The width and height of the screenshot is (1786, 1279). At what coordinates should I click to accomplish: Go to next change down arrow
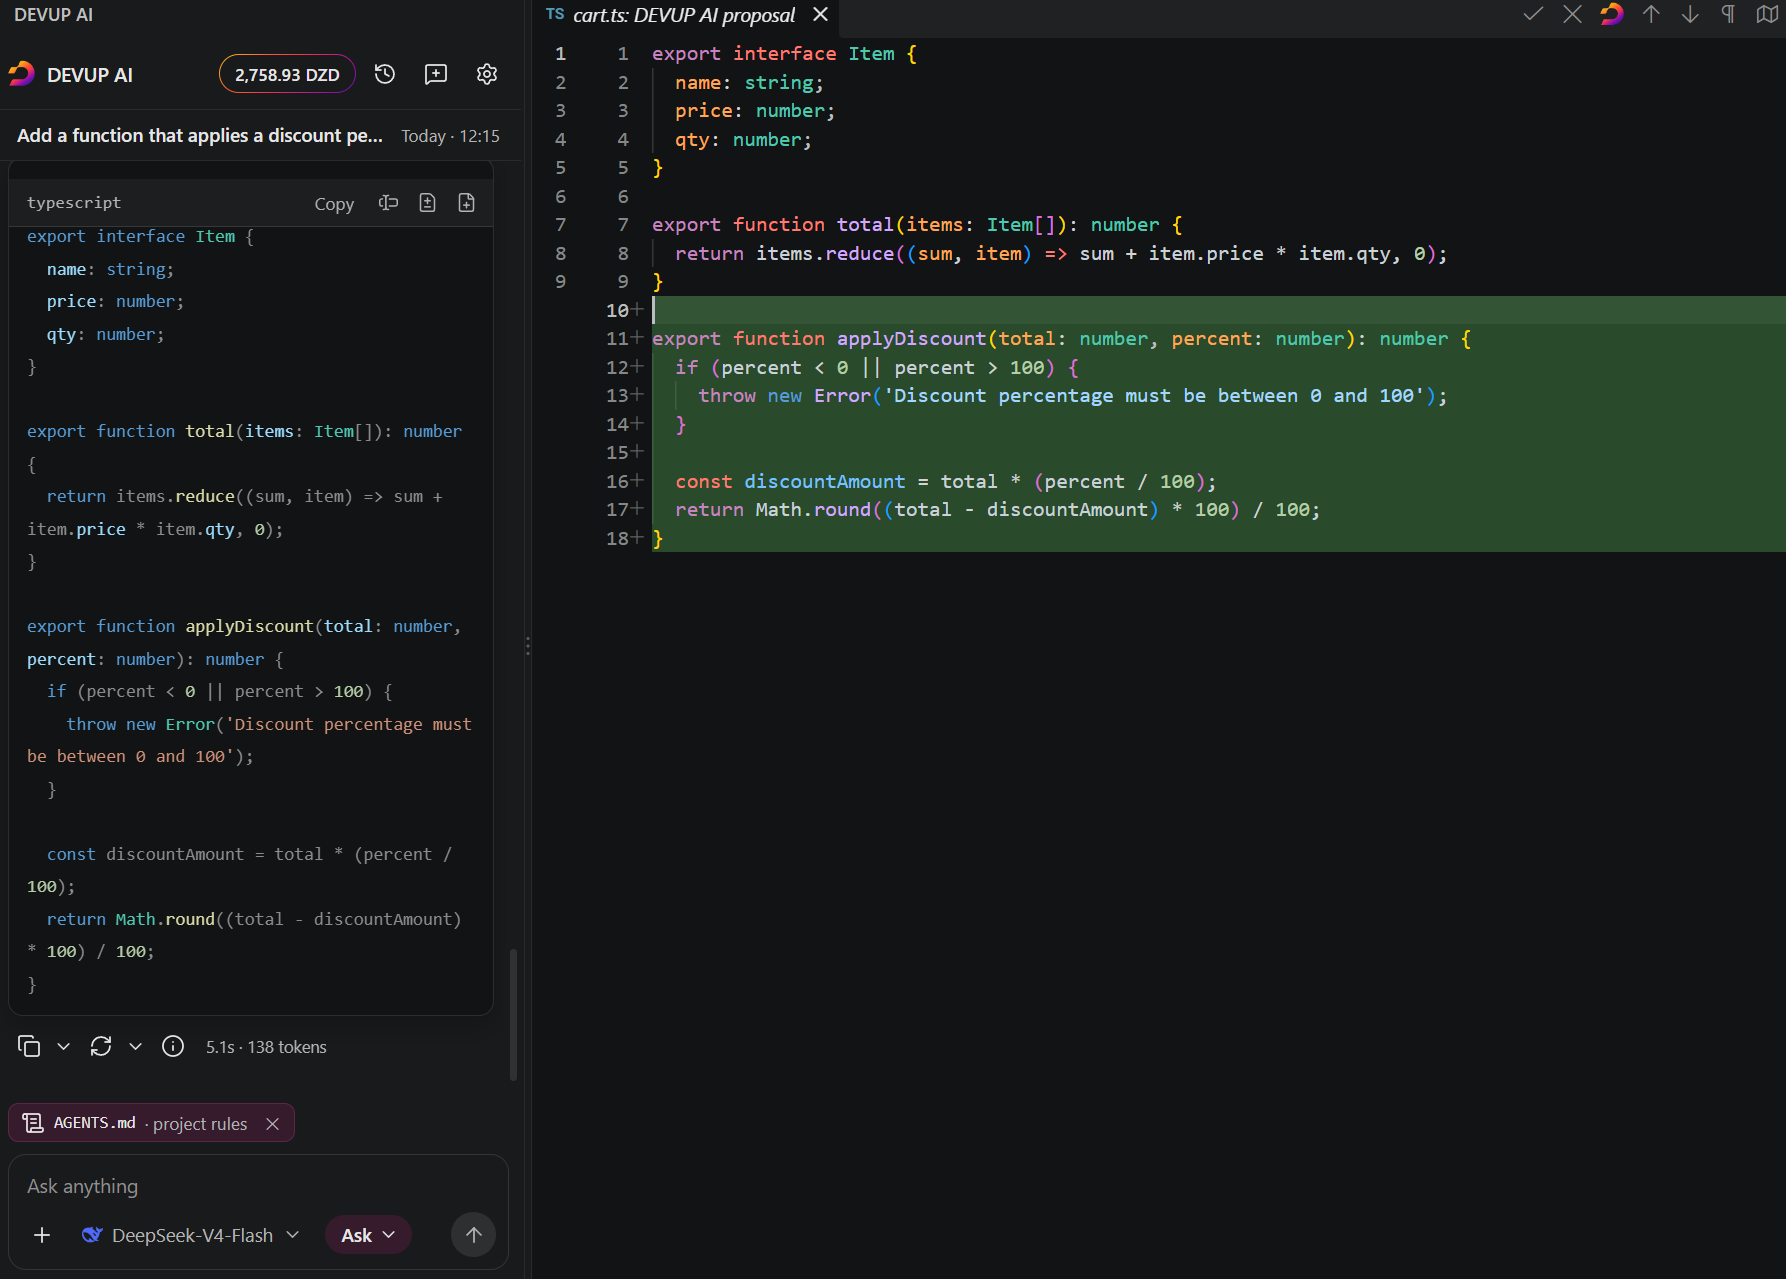point(1690,14)
